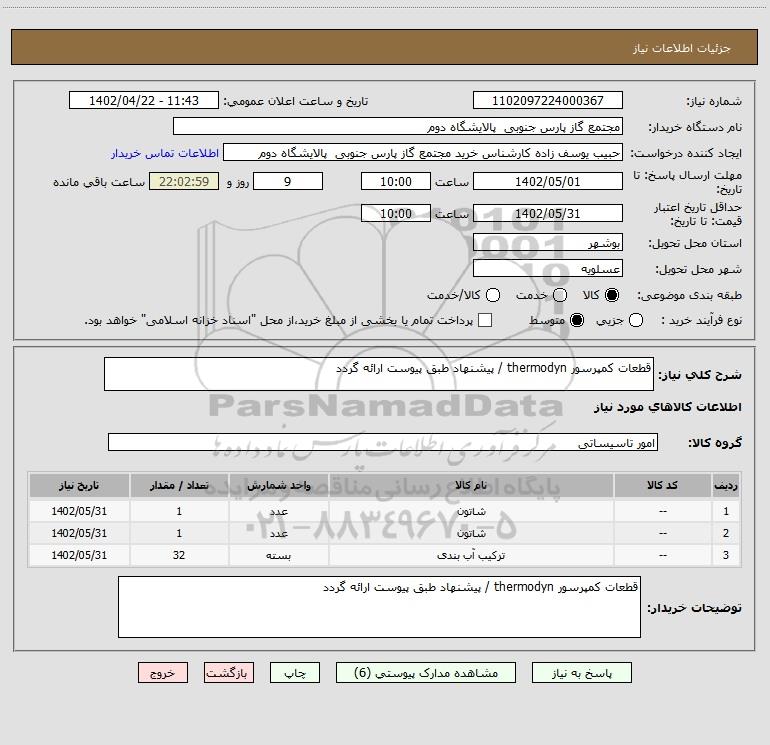770x745 pixels.
Task: Click the date cell in row 3
Action: tap(79, 555)
